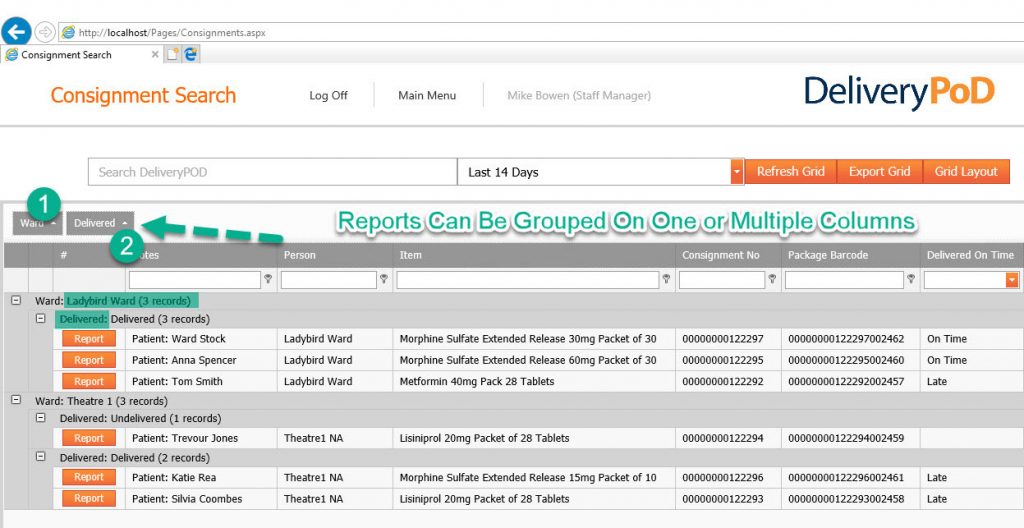Click On Time status in Ward Stock row
This screenshot has width=1024, height=528.
click(x=947, y=338)
